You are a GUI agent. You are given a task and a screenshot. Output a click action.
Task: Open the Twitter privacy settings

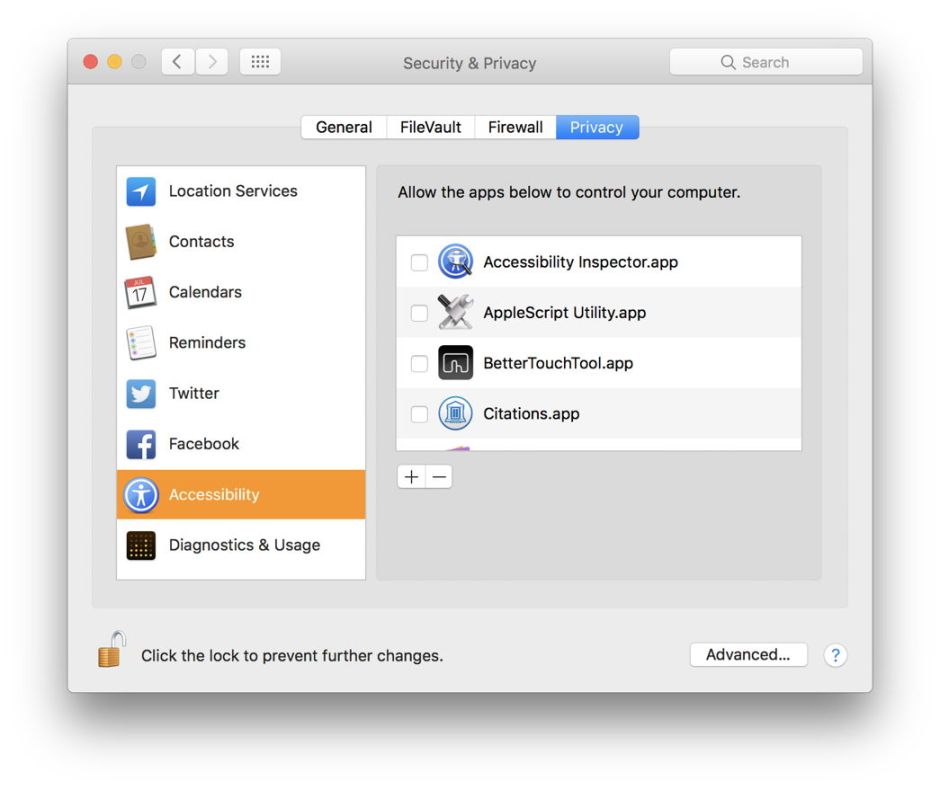coord(141,393)
